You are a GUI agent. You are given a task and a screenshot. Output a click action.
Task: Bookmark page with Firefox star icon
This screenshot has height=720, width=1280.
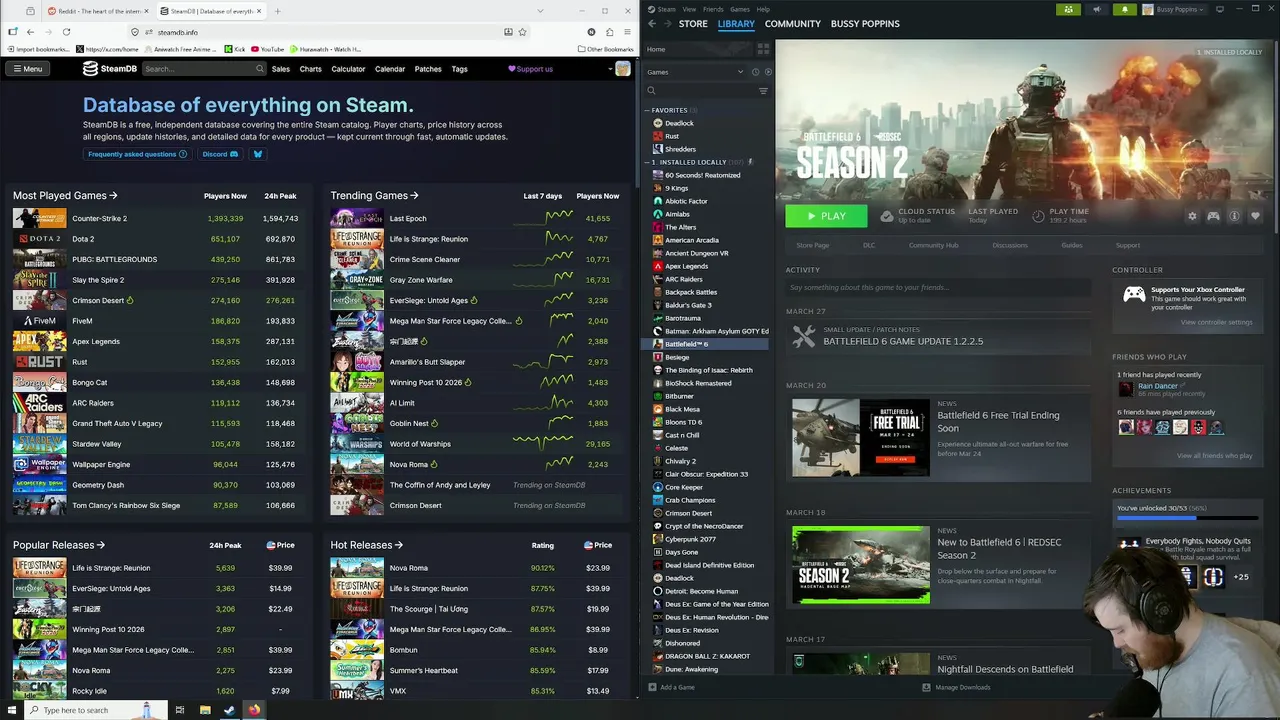click(522, 32)
